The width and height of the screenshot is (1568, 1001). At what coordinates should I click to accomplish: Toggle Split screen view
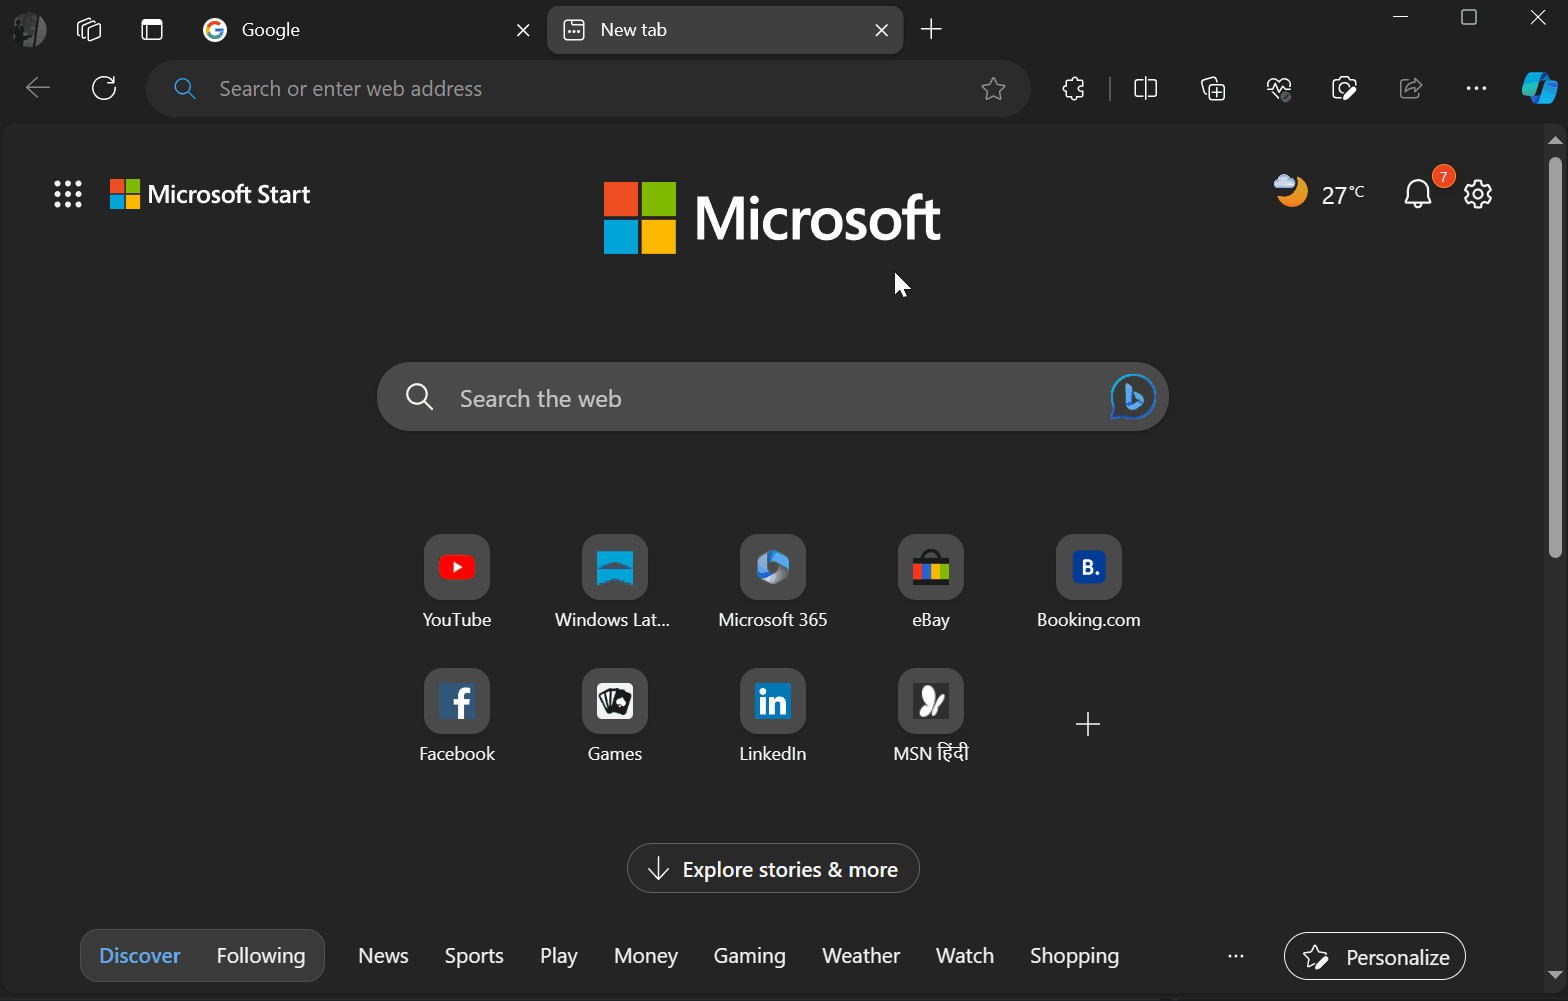[x=1146, y=89]
